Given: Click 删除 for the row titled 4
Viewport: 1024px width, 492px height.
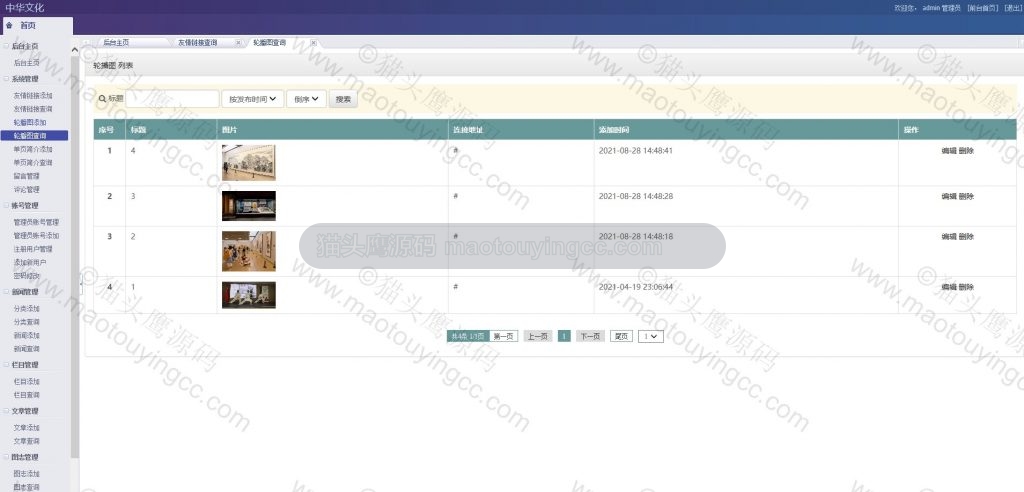Looking at the screenshot, I should pyautogui.click(x=966, y=151).
